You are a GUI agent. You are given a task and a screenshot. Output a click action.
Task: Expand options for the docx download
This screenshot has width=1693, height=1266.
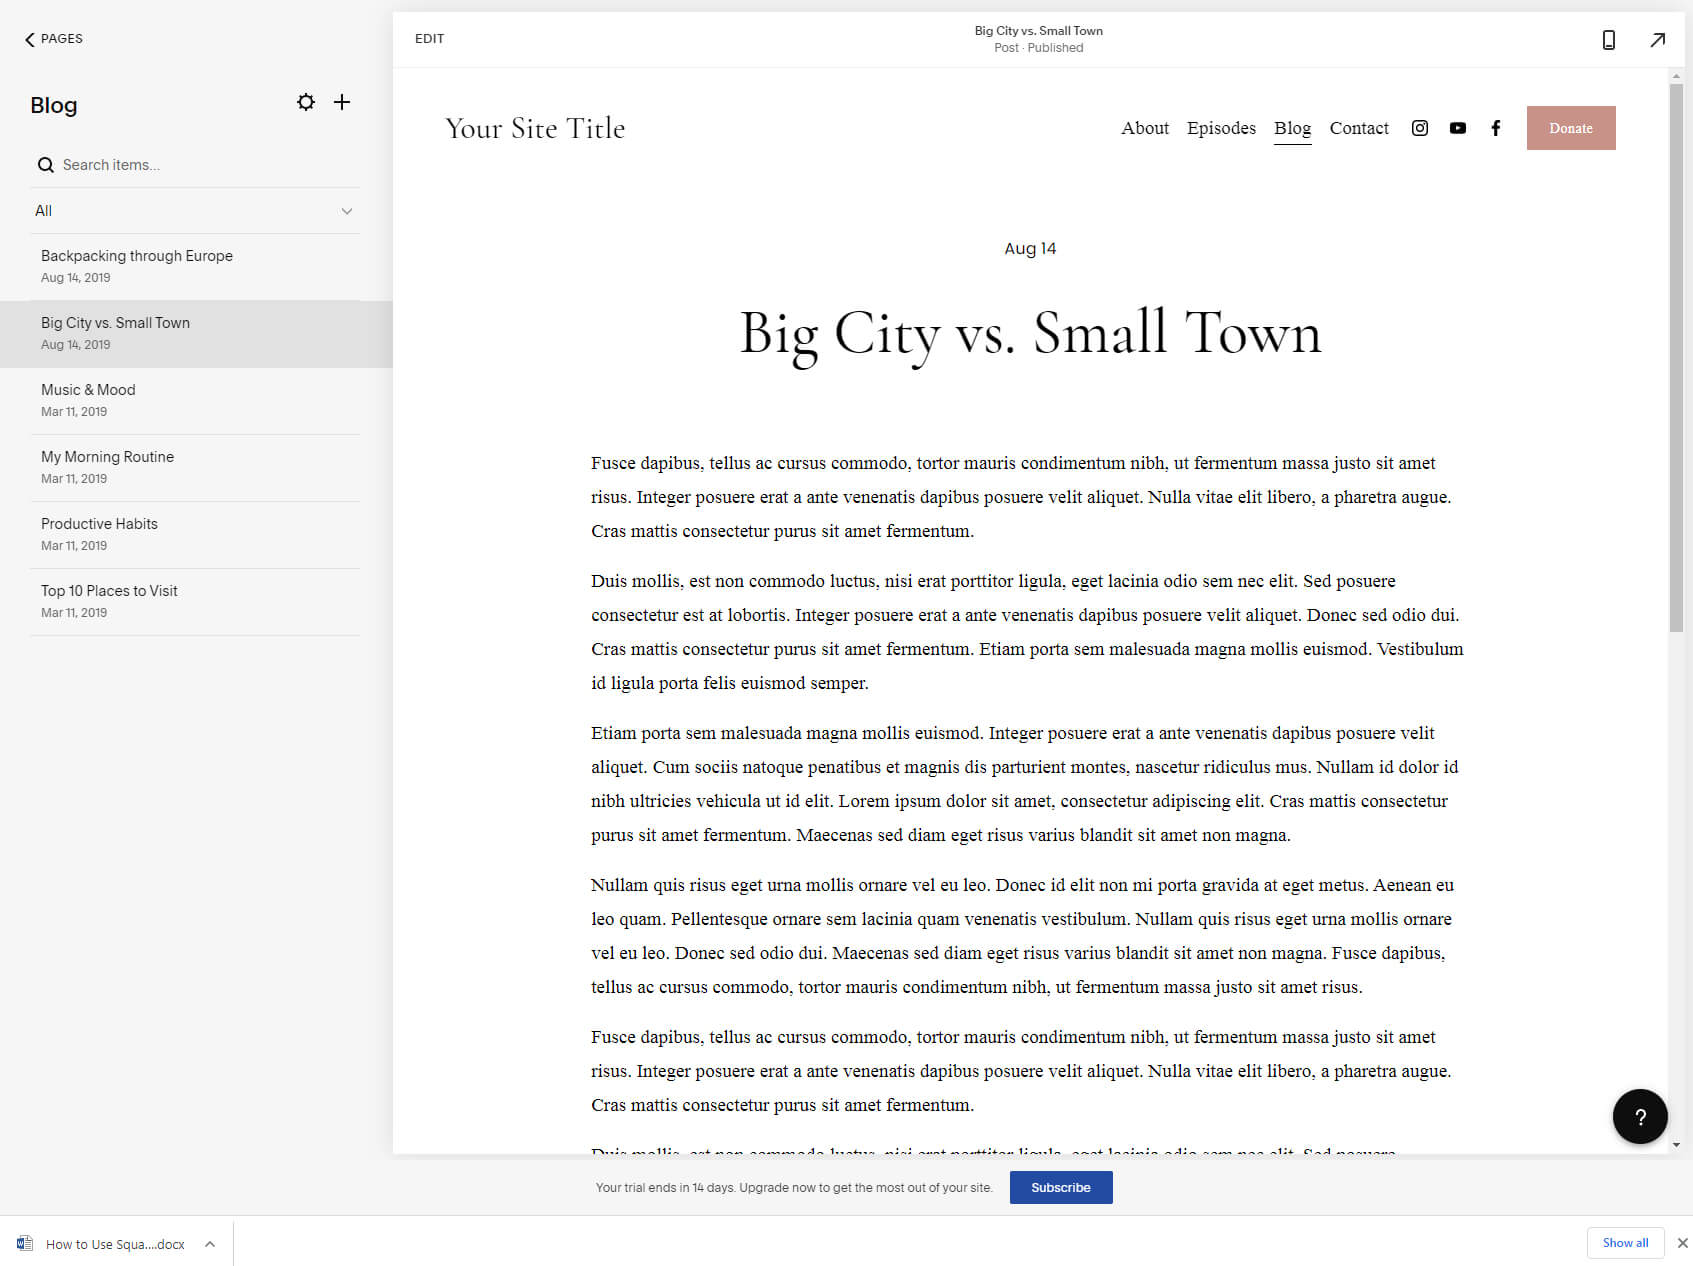[x=209, y=1243]
